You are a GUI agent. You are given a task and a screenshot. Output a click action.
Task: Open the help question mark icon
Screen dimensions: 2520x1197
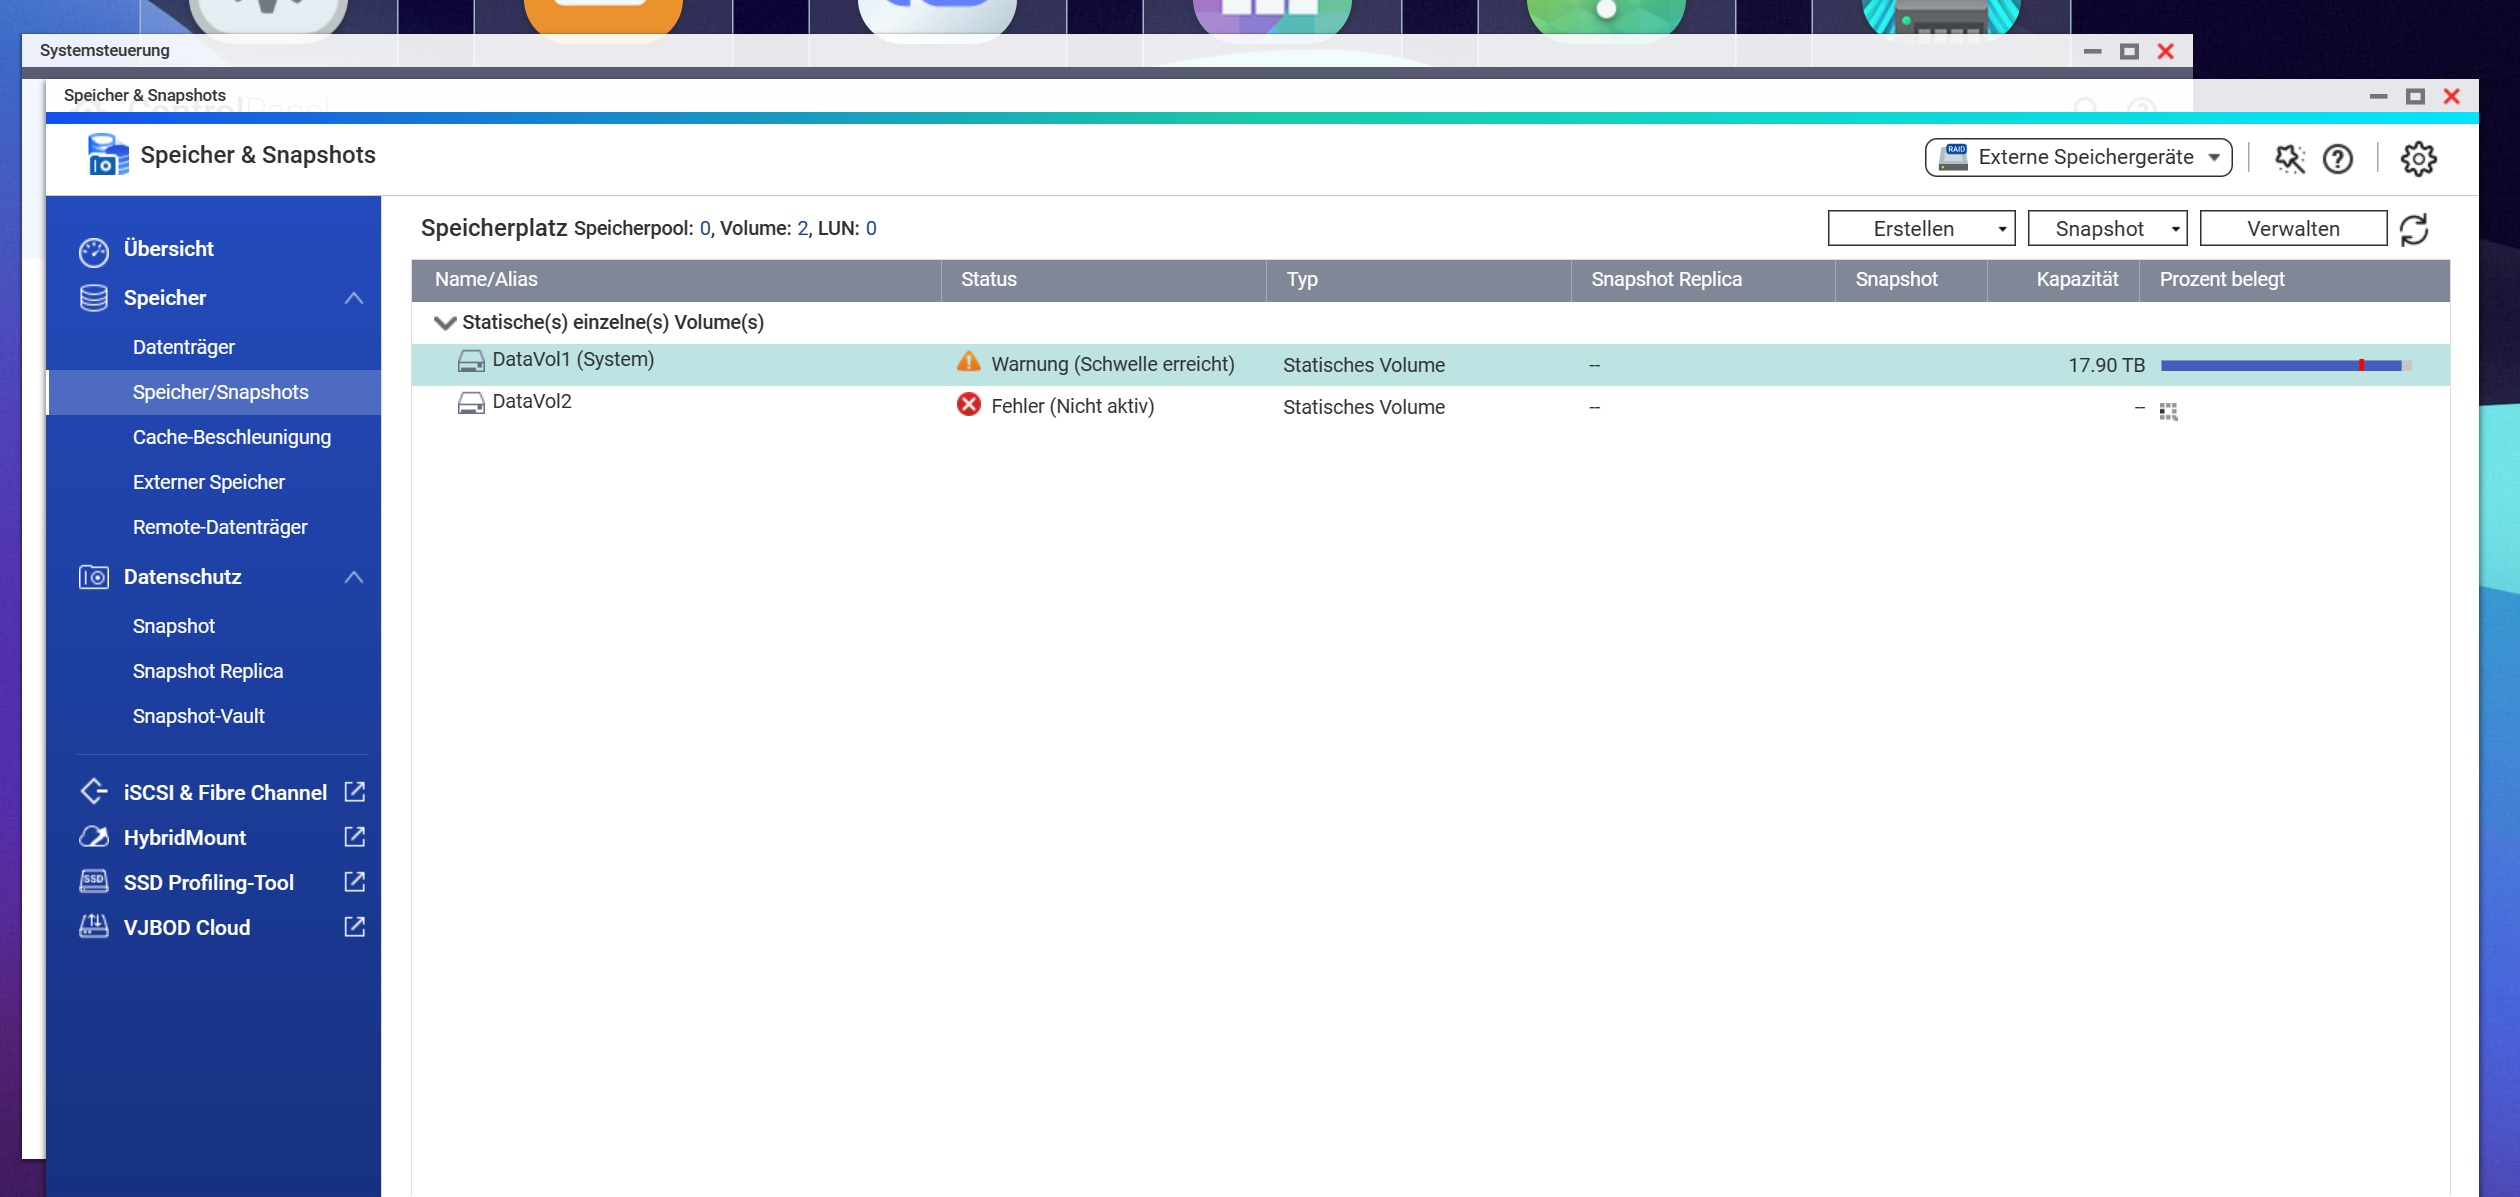click(2338, 158)
